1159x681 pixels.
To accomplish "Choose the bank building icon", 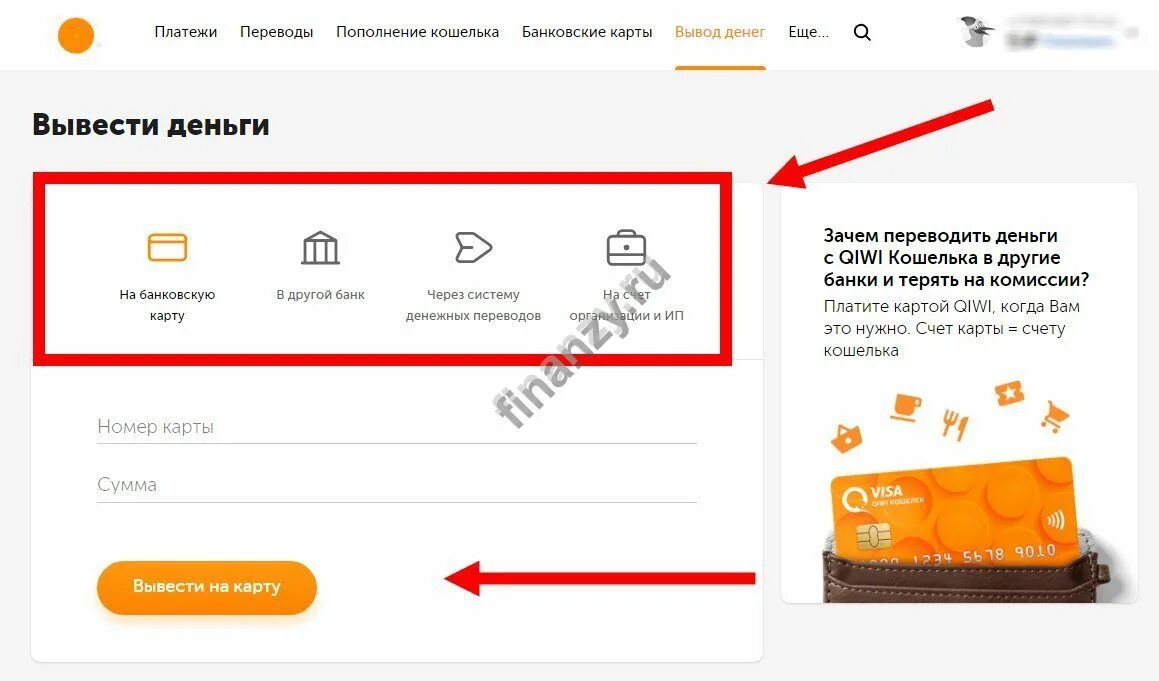I will [320, 248].
